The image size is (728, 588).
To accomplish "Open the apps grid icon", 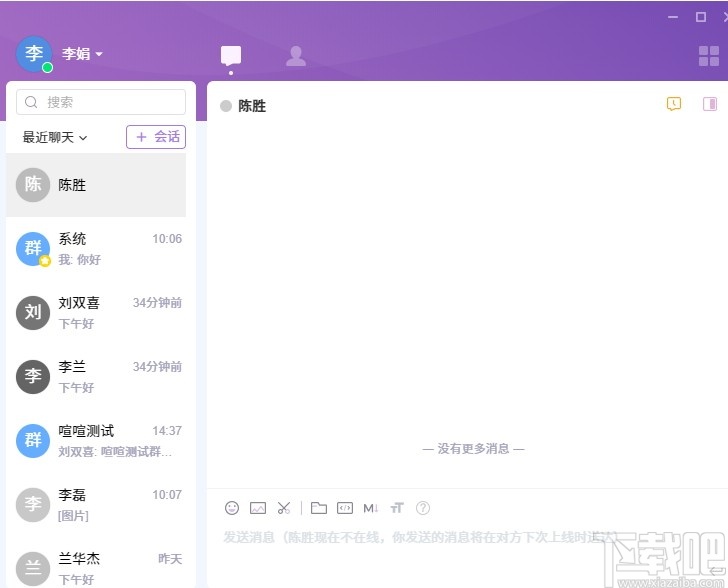I will pyautogui.click(x=709, y=56).
